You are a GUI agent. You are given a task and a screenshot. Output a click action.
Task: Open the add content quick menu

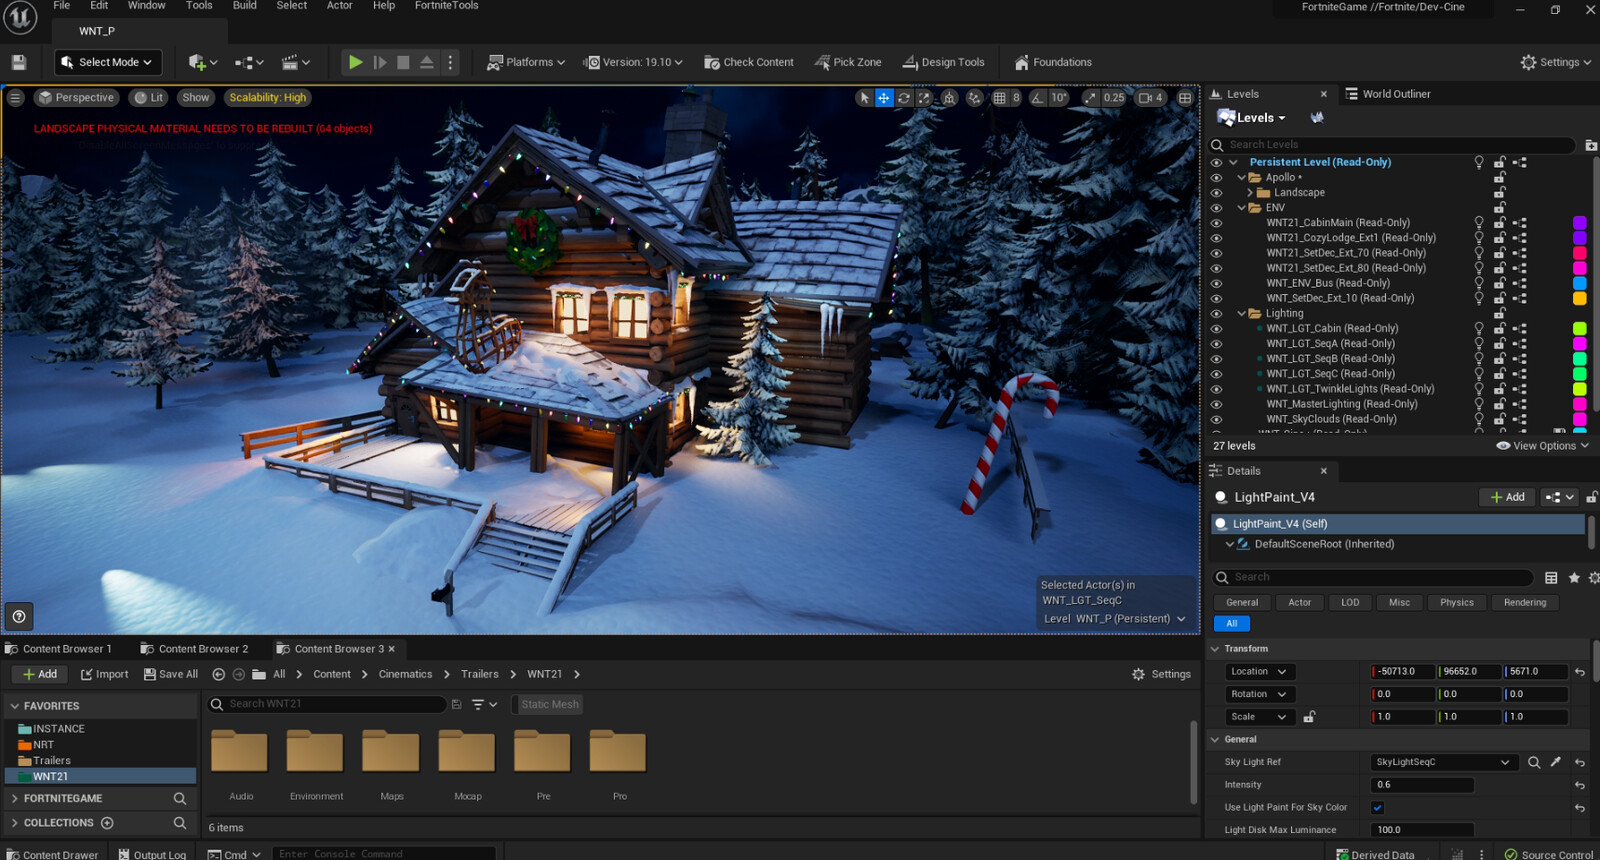[202, 62]
